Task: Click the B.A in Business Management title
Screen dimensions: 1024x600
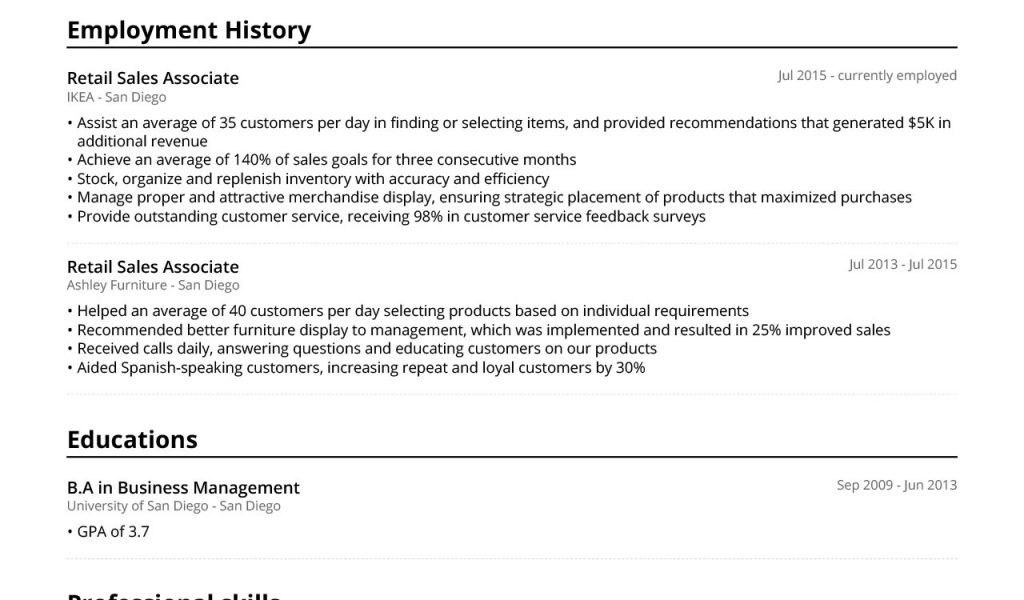Action: 183,488
